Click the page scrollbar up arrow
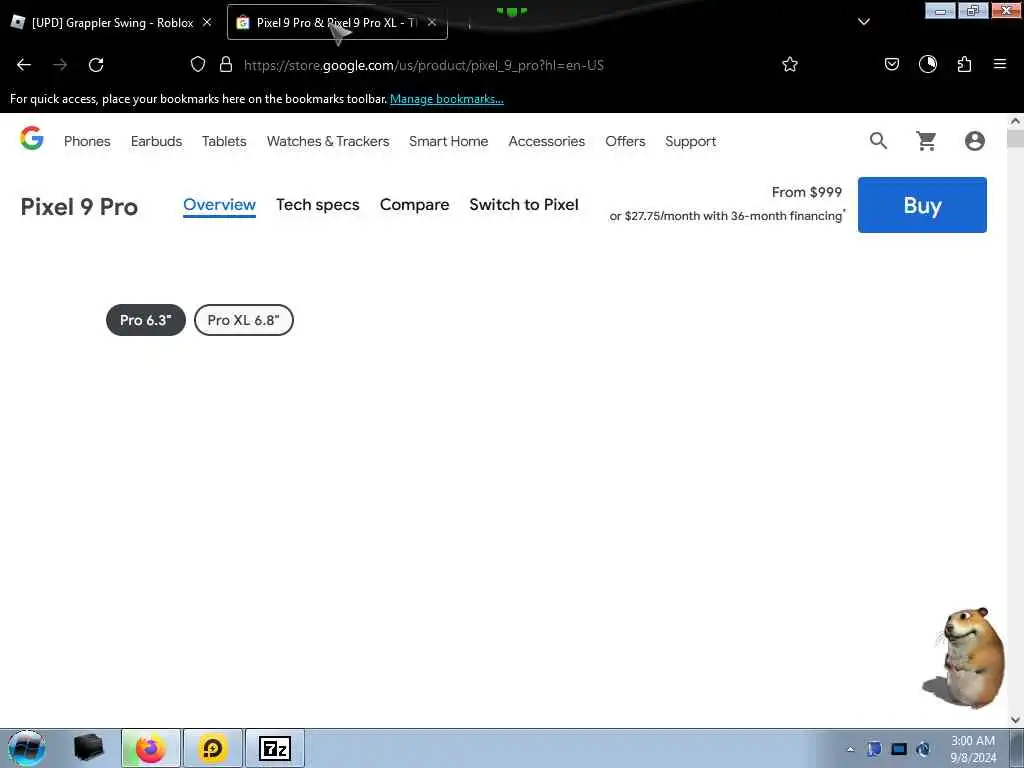This screenshot has height=768, width=1024. coord(1015,121)
